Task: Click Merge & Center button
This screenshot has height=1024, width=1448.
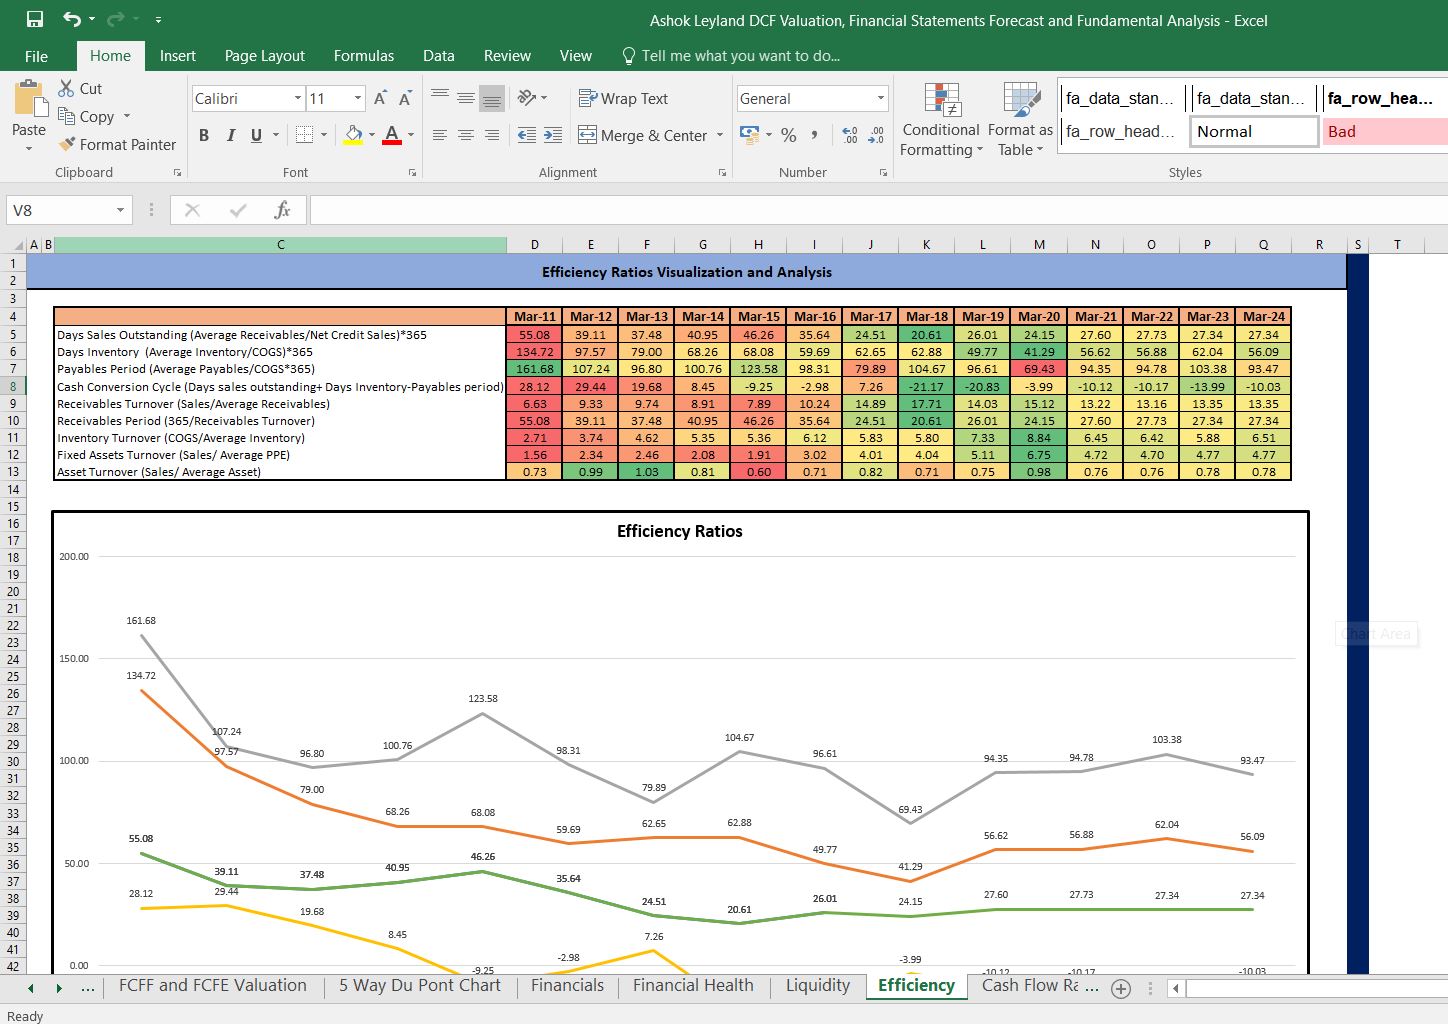Action: (x=643, y=135)
